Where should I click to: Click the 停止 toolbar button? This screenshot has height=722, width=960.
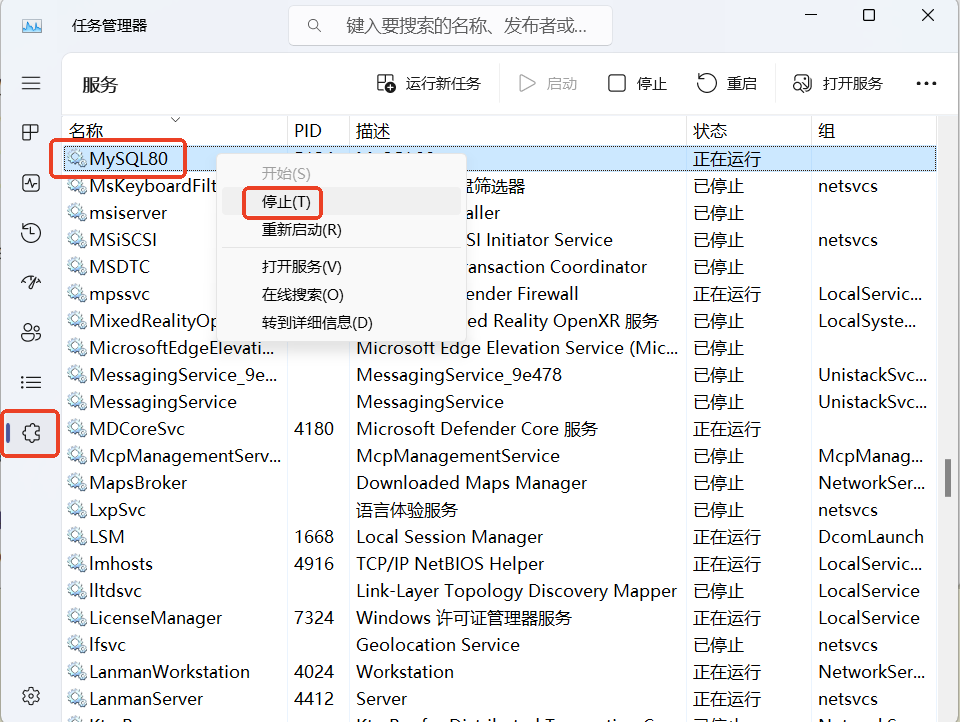point(637,83)
